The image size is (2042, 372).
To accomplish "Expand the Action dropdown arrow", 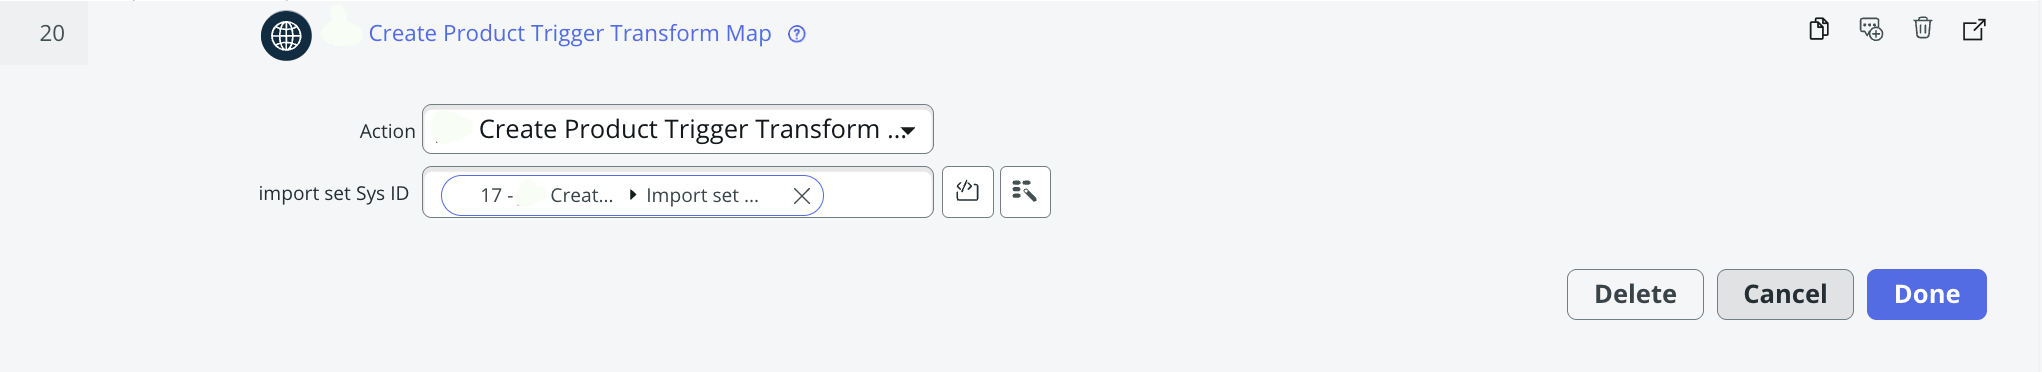I will [x=908, y=131].
